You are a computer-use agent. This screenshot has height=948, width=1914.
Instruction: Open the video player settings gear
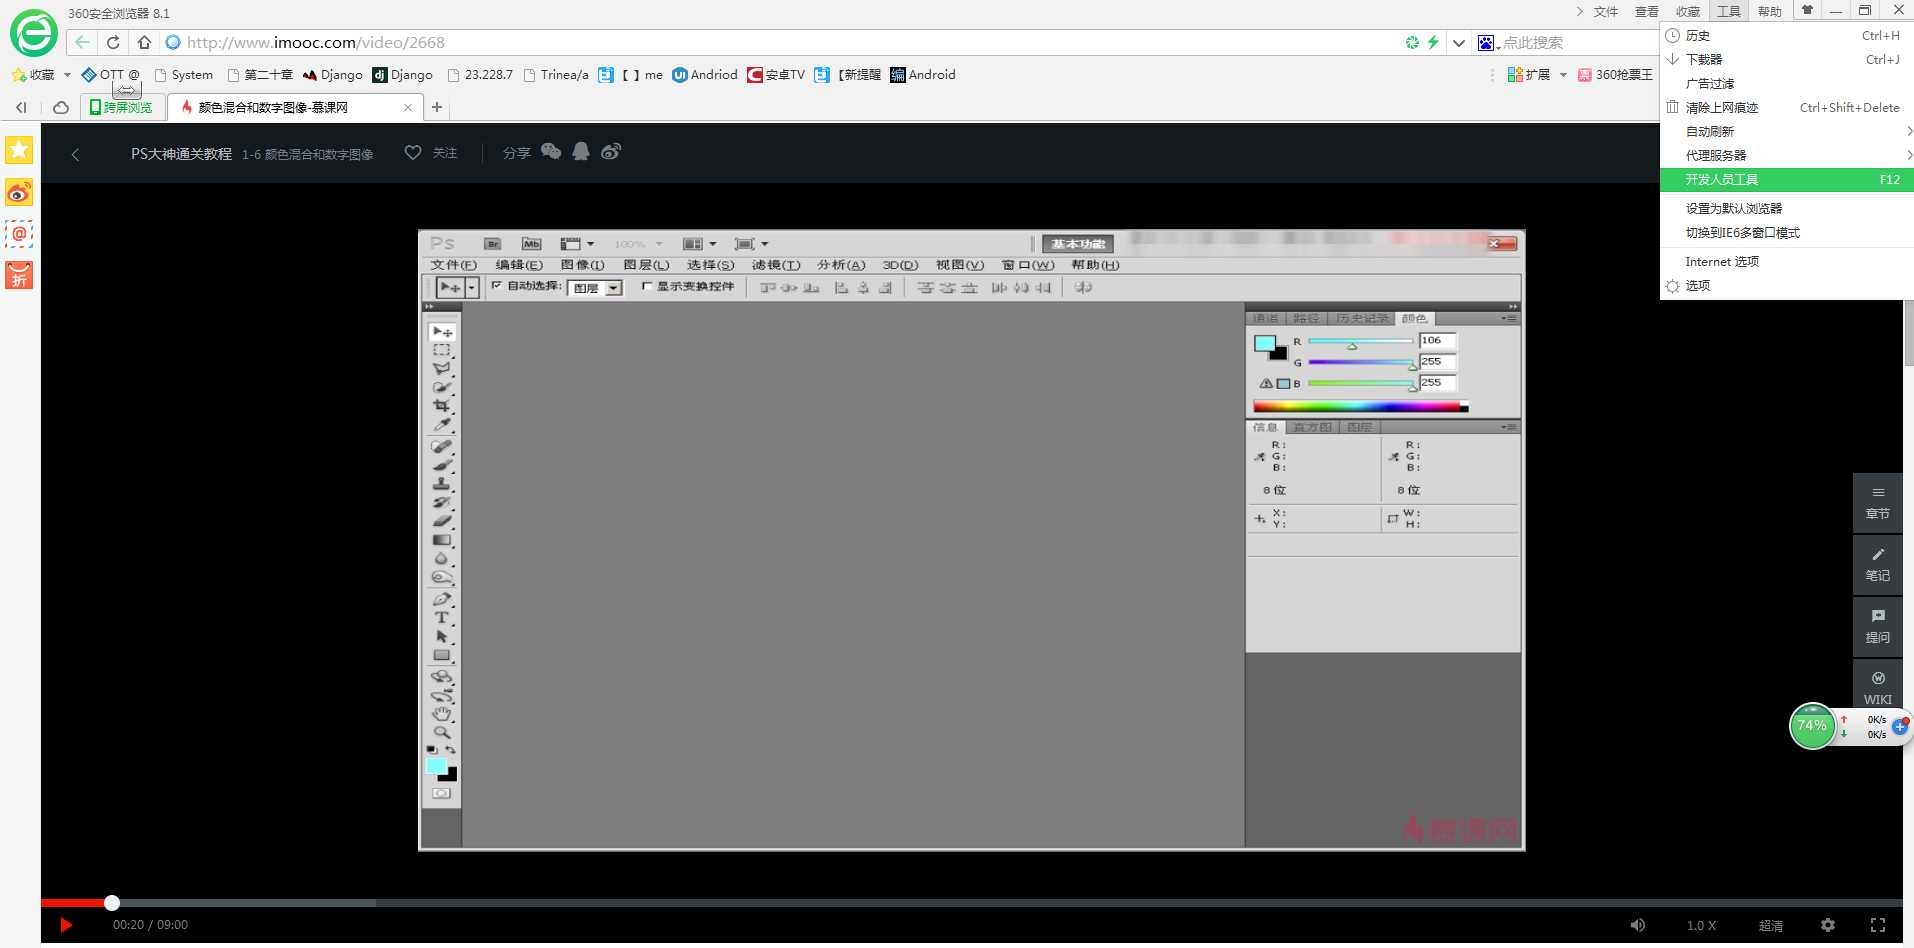1828,925
